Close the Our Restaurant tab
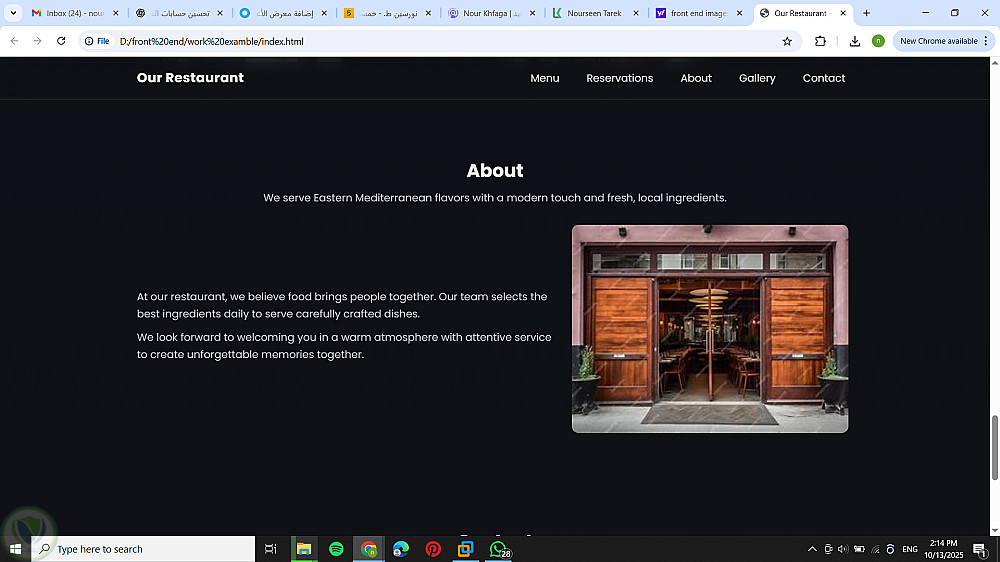Image resolution: width=1000 pixels, height=562 pixels. click(842, 13)
